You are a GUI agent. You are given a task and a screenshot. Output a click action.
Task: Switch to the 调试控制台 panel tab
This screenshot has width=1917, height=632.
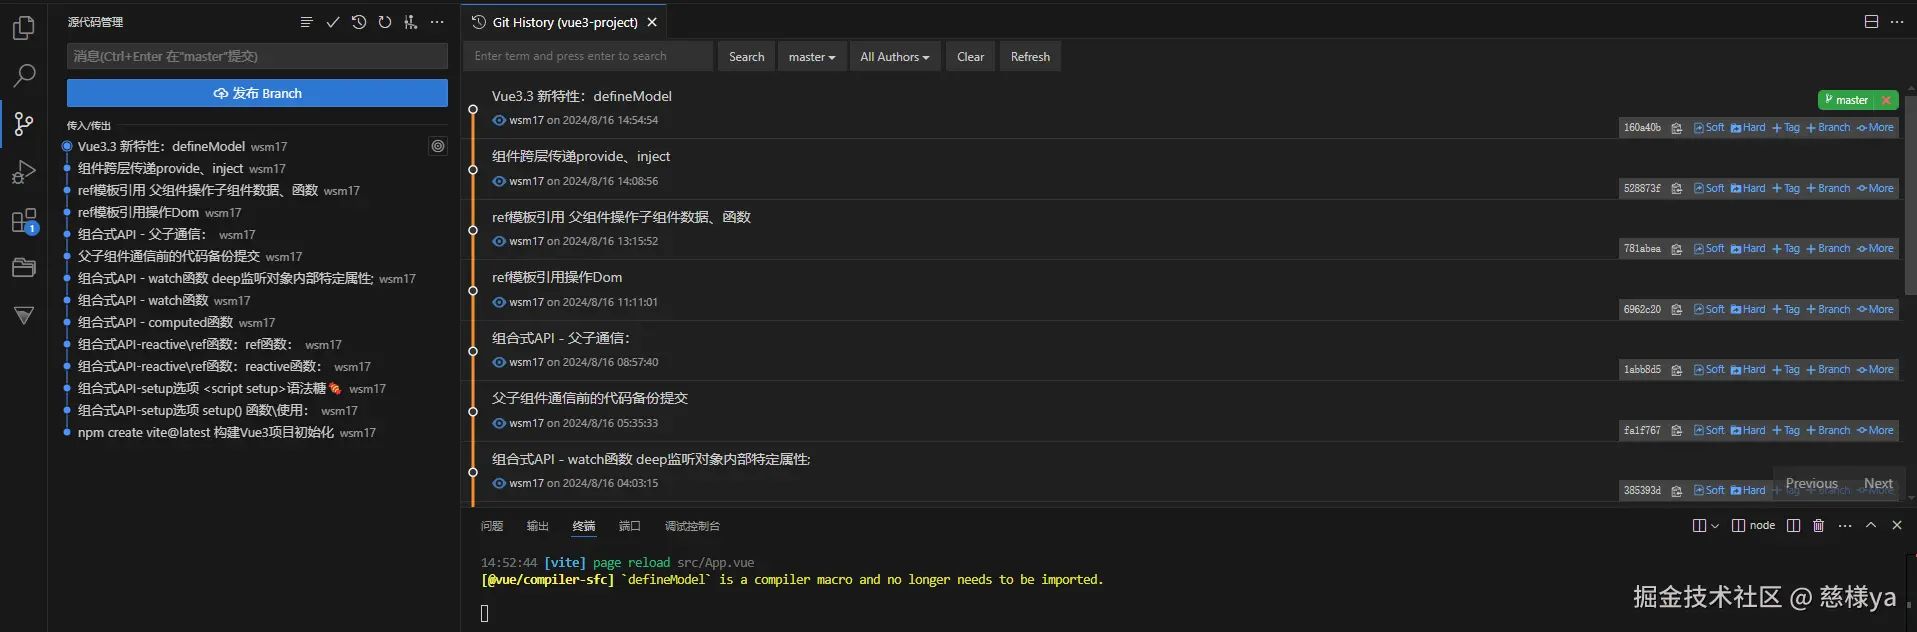pos(692,526)
